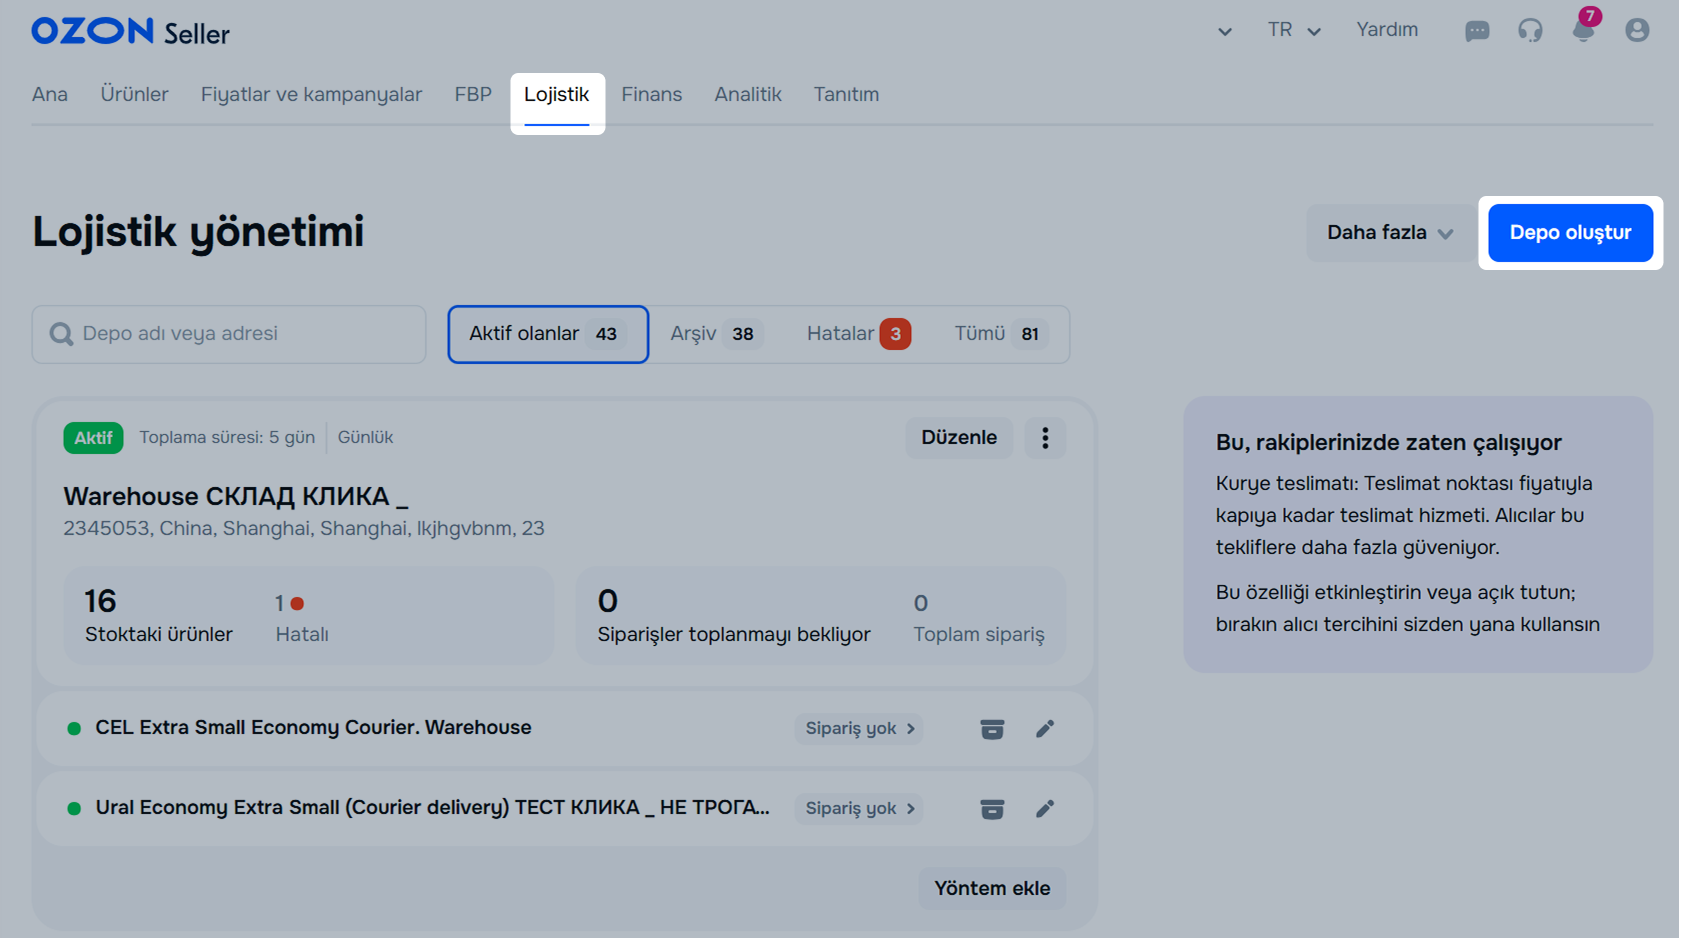Click the headset support icon

click(x=1530, y=31)
